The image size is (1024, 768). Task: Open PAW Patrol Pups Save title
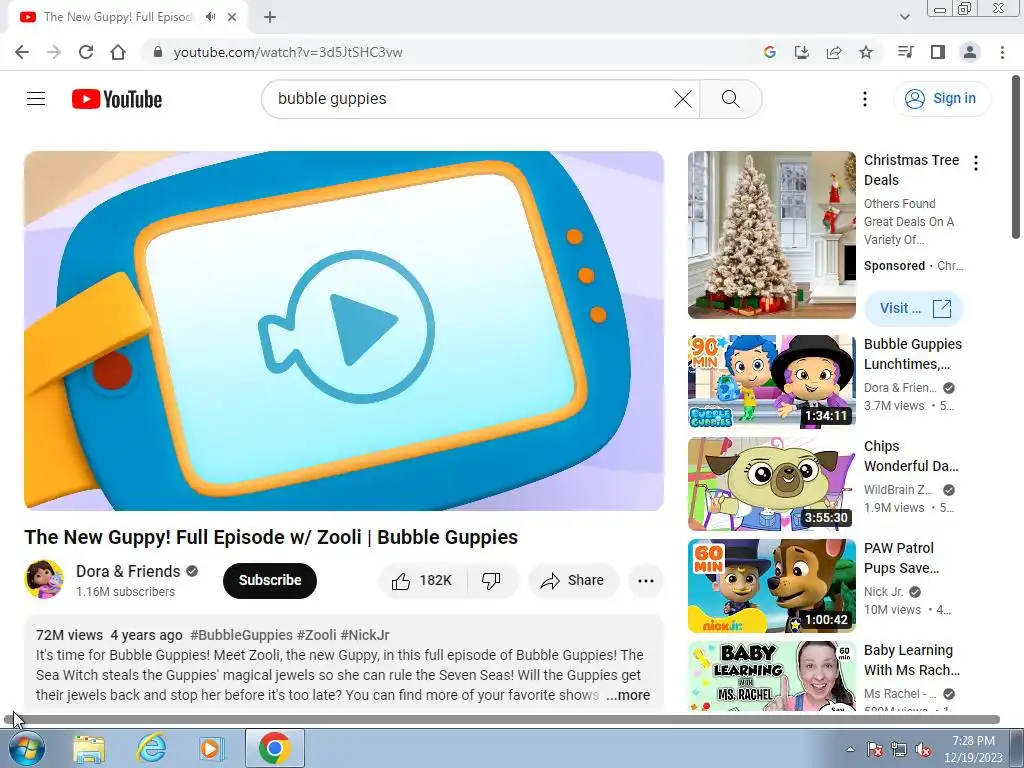901,558
